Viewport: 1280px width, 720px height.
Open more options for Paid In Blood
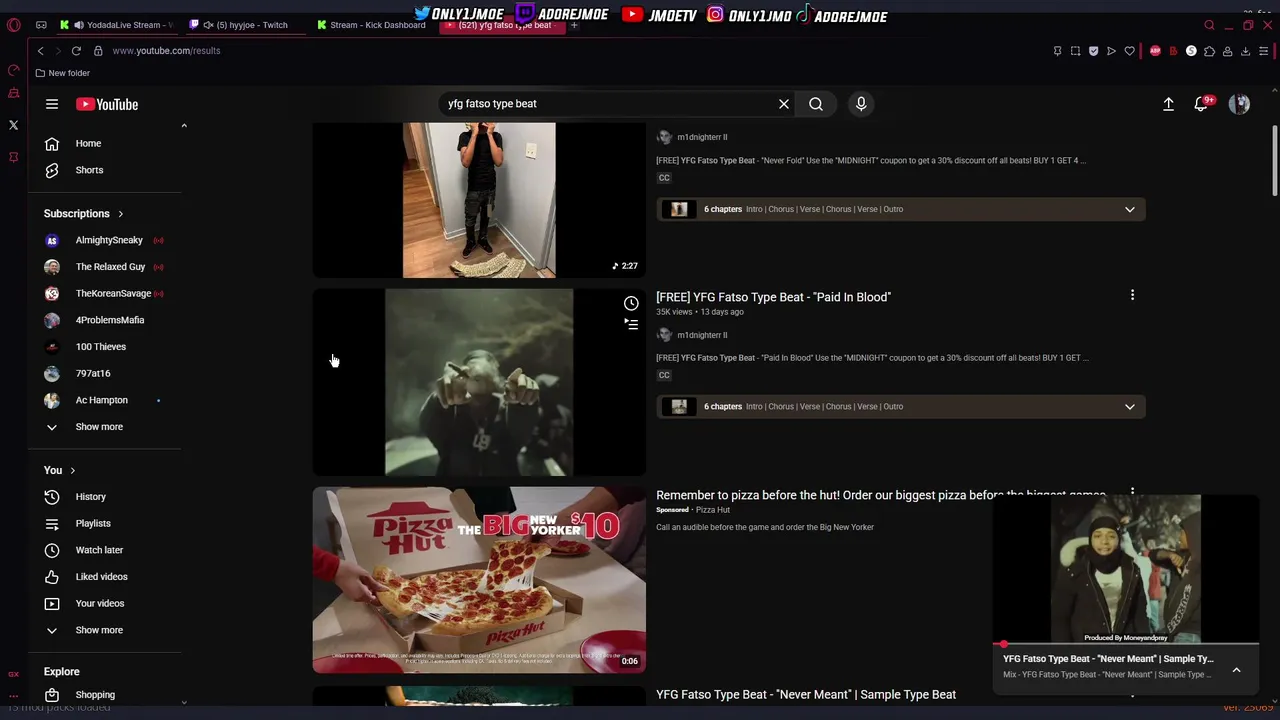(x=1132, y=295)
